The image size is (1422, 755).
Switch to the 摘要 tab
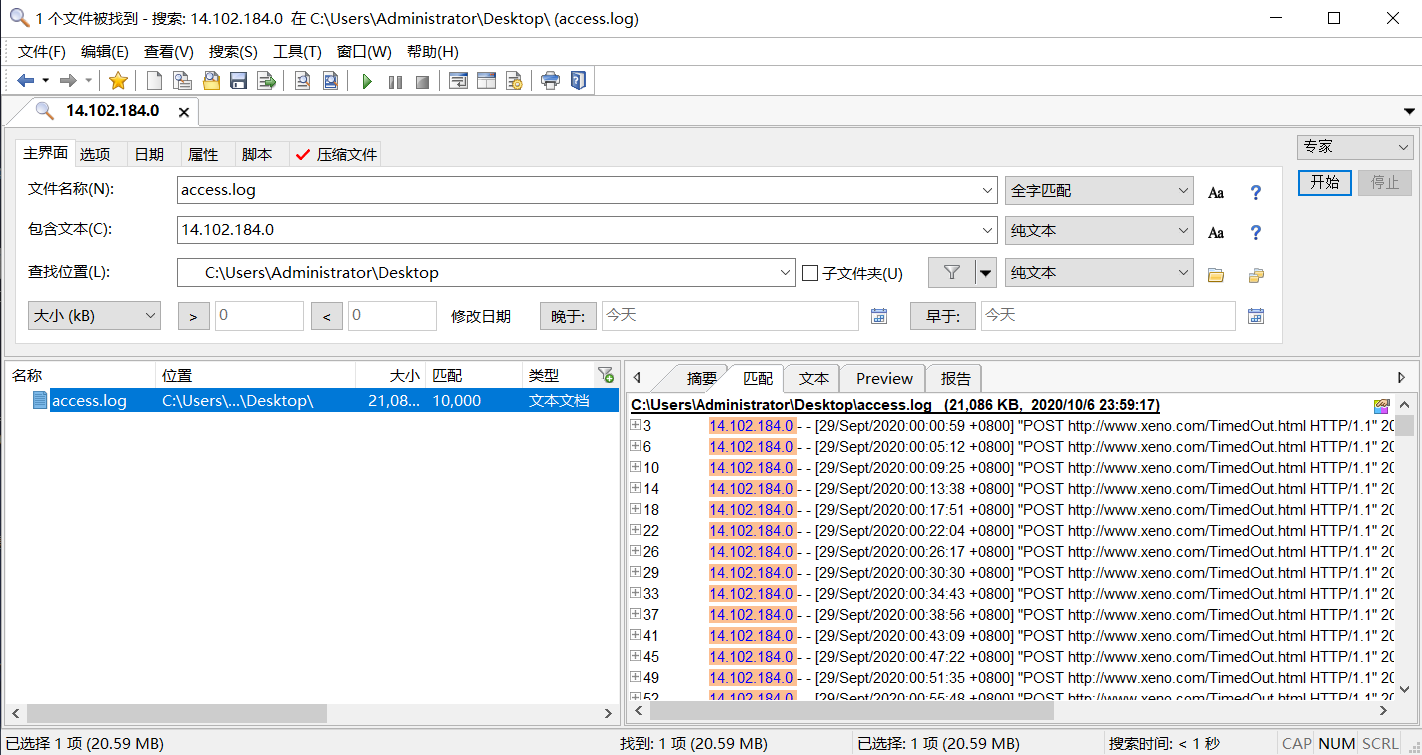(x=701, y=378)
